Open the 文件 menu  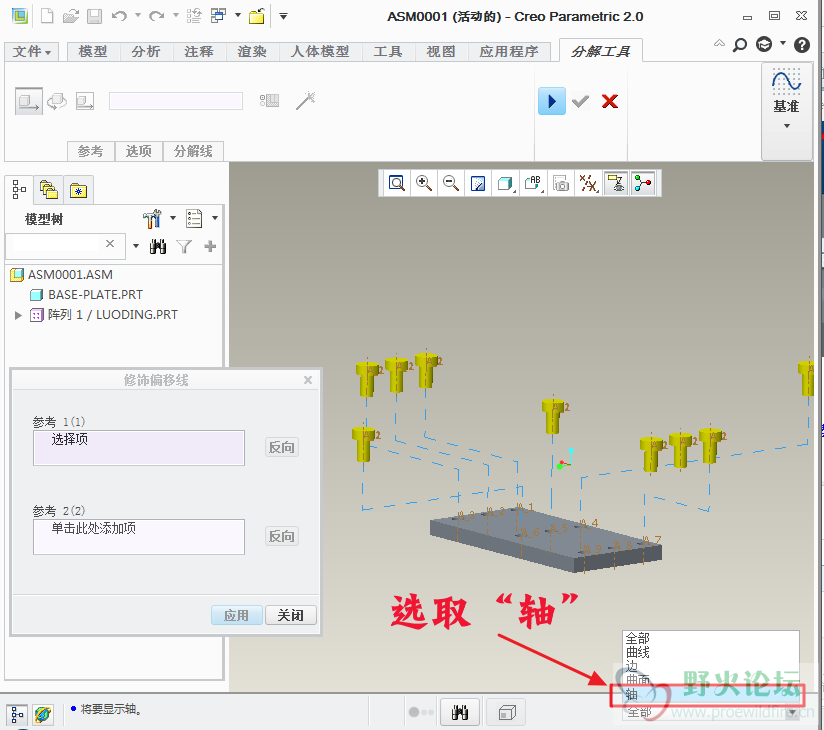click(x=32, y=52)
